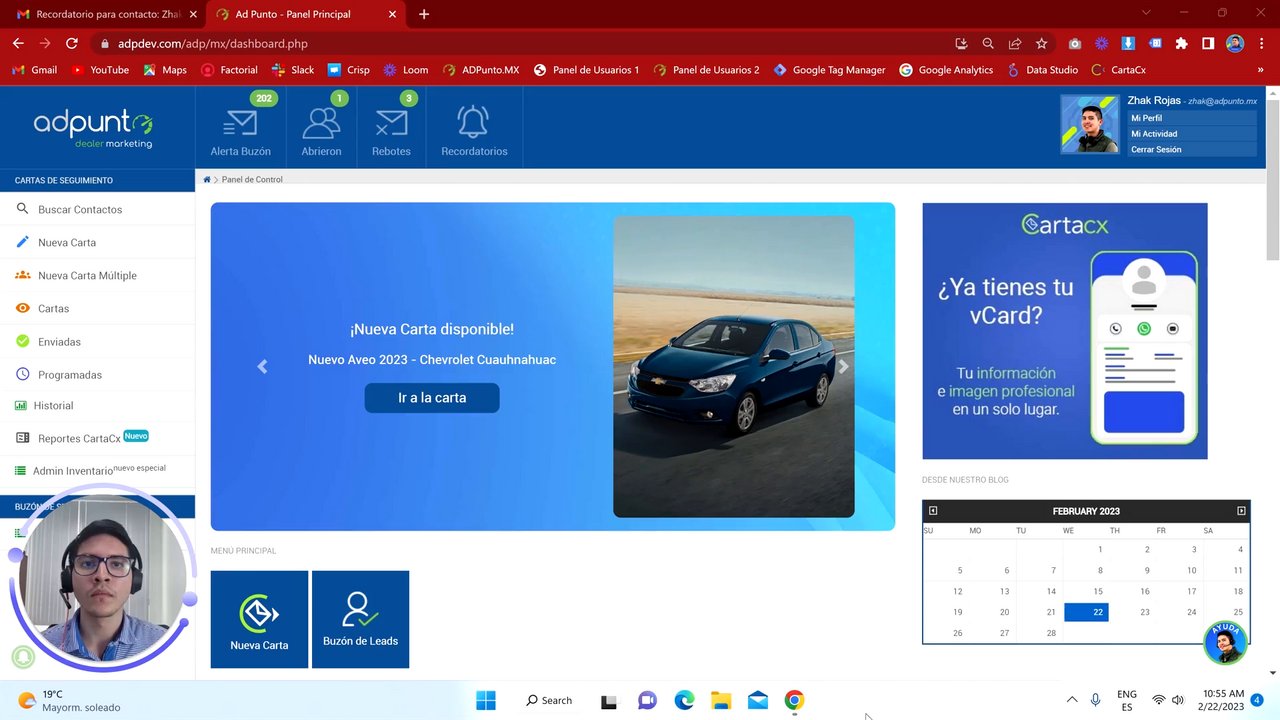Click the Nueva Carta pencil icon in sidebar
The height and width of the screenshot is (720, 1280).
coord(22,242)
